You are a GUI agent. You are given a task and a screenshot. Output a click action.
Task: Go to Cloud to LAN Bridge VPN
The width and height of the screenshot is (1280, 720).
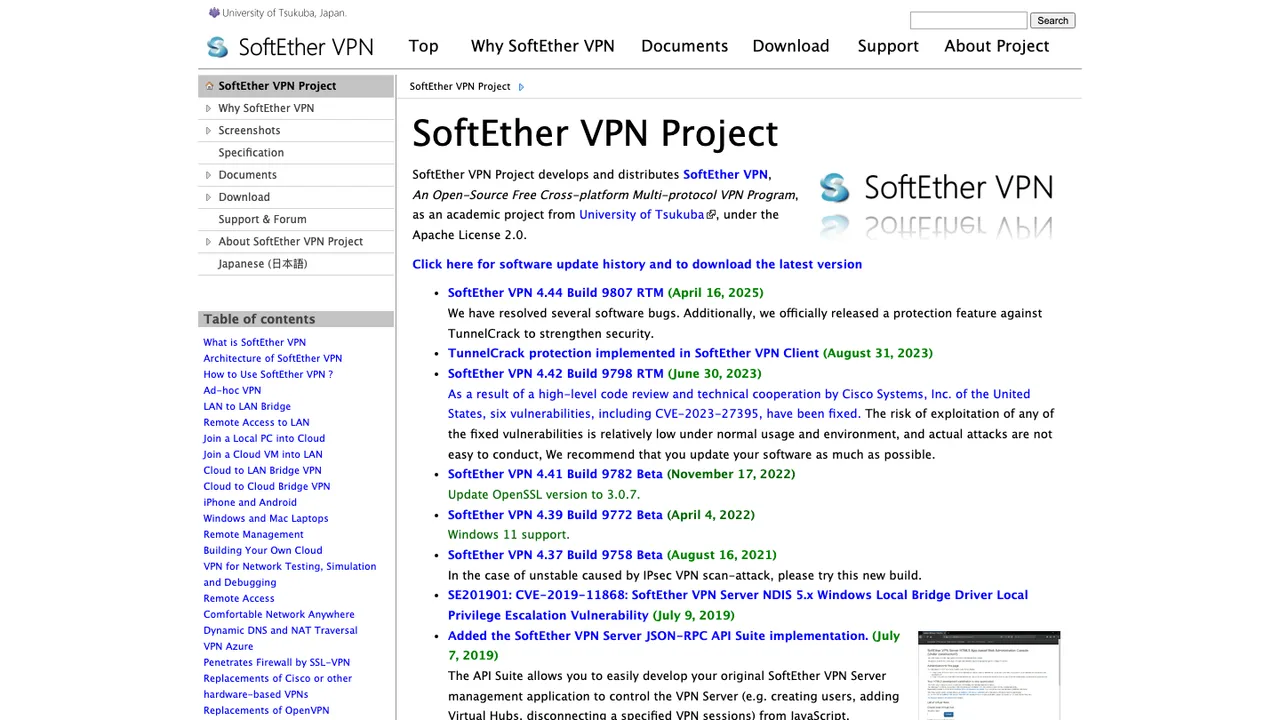pos(263,470)
